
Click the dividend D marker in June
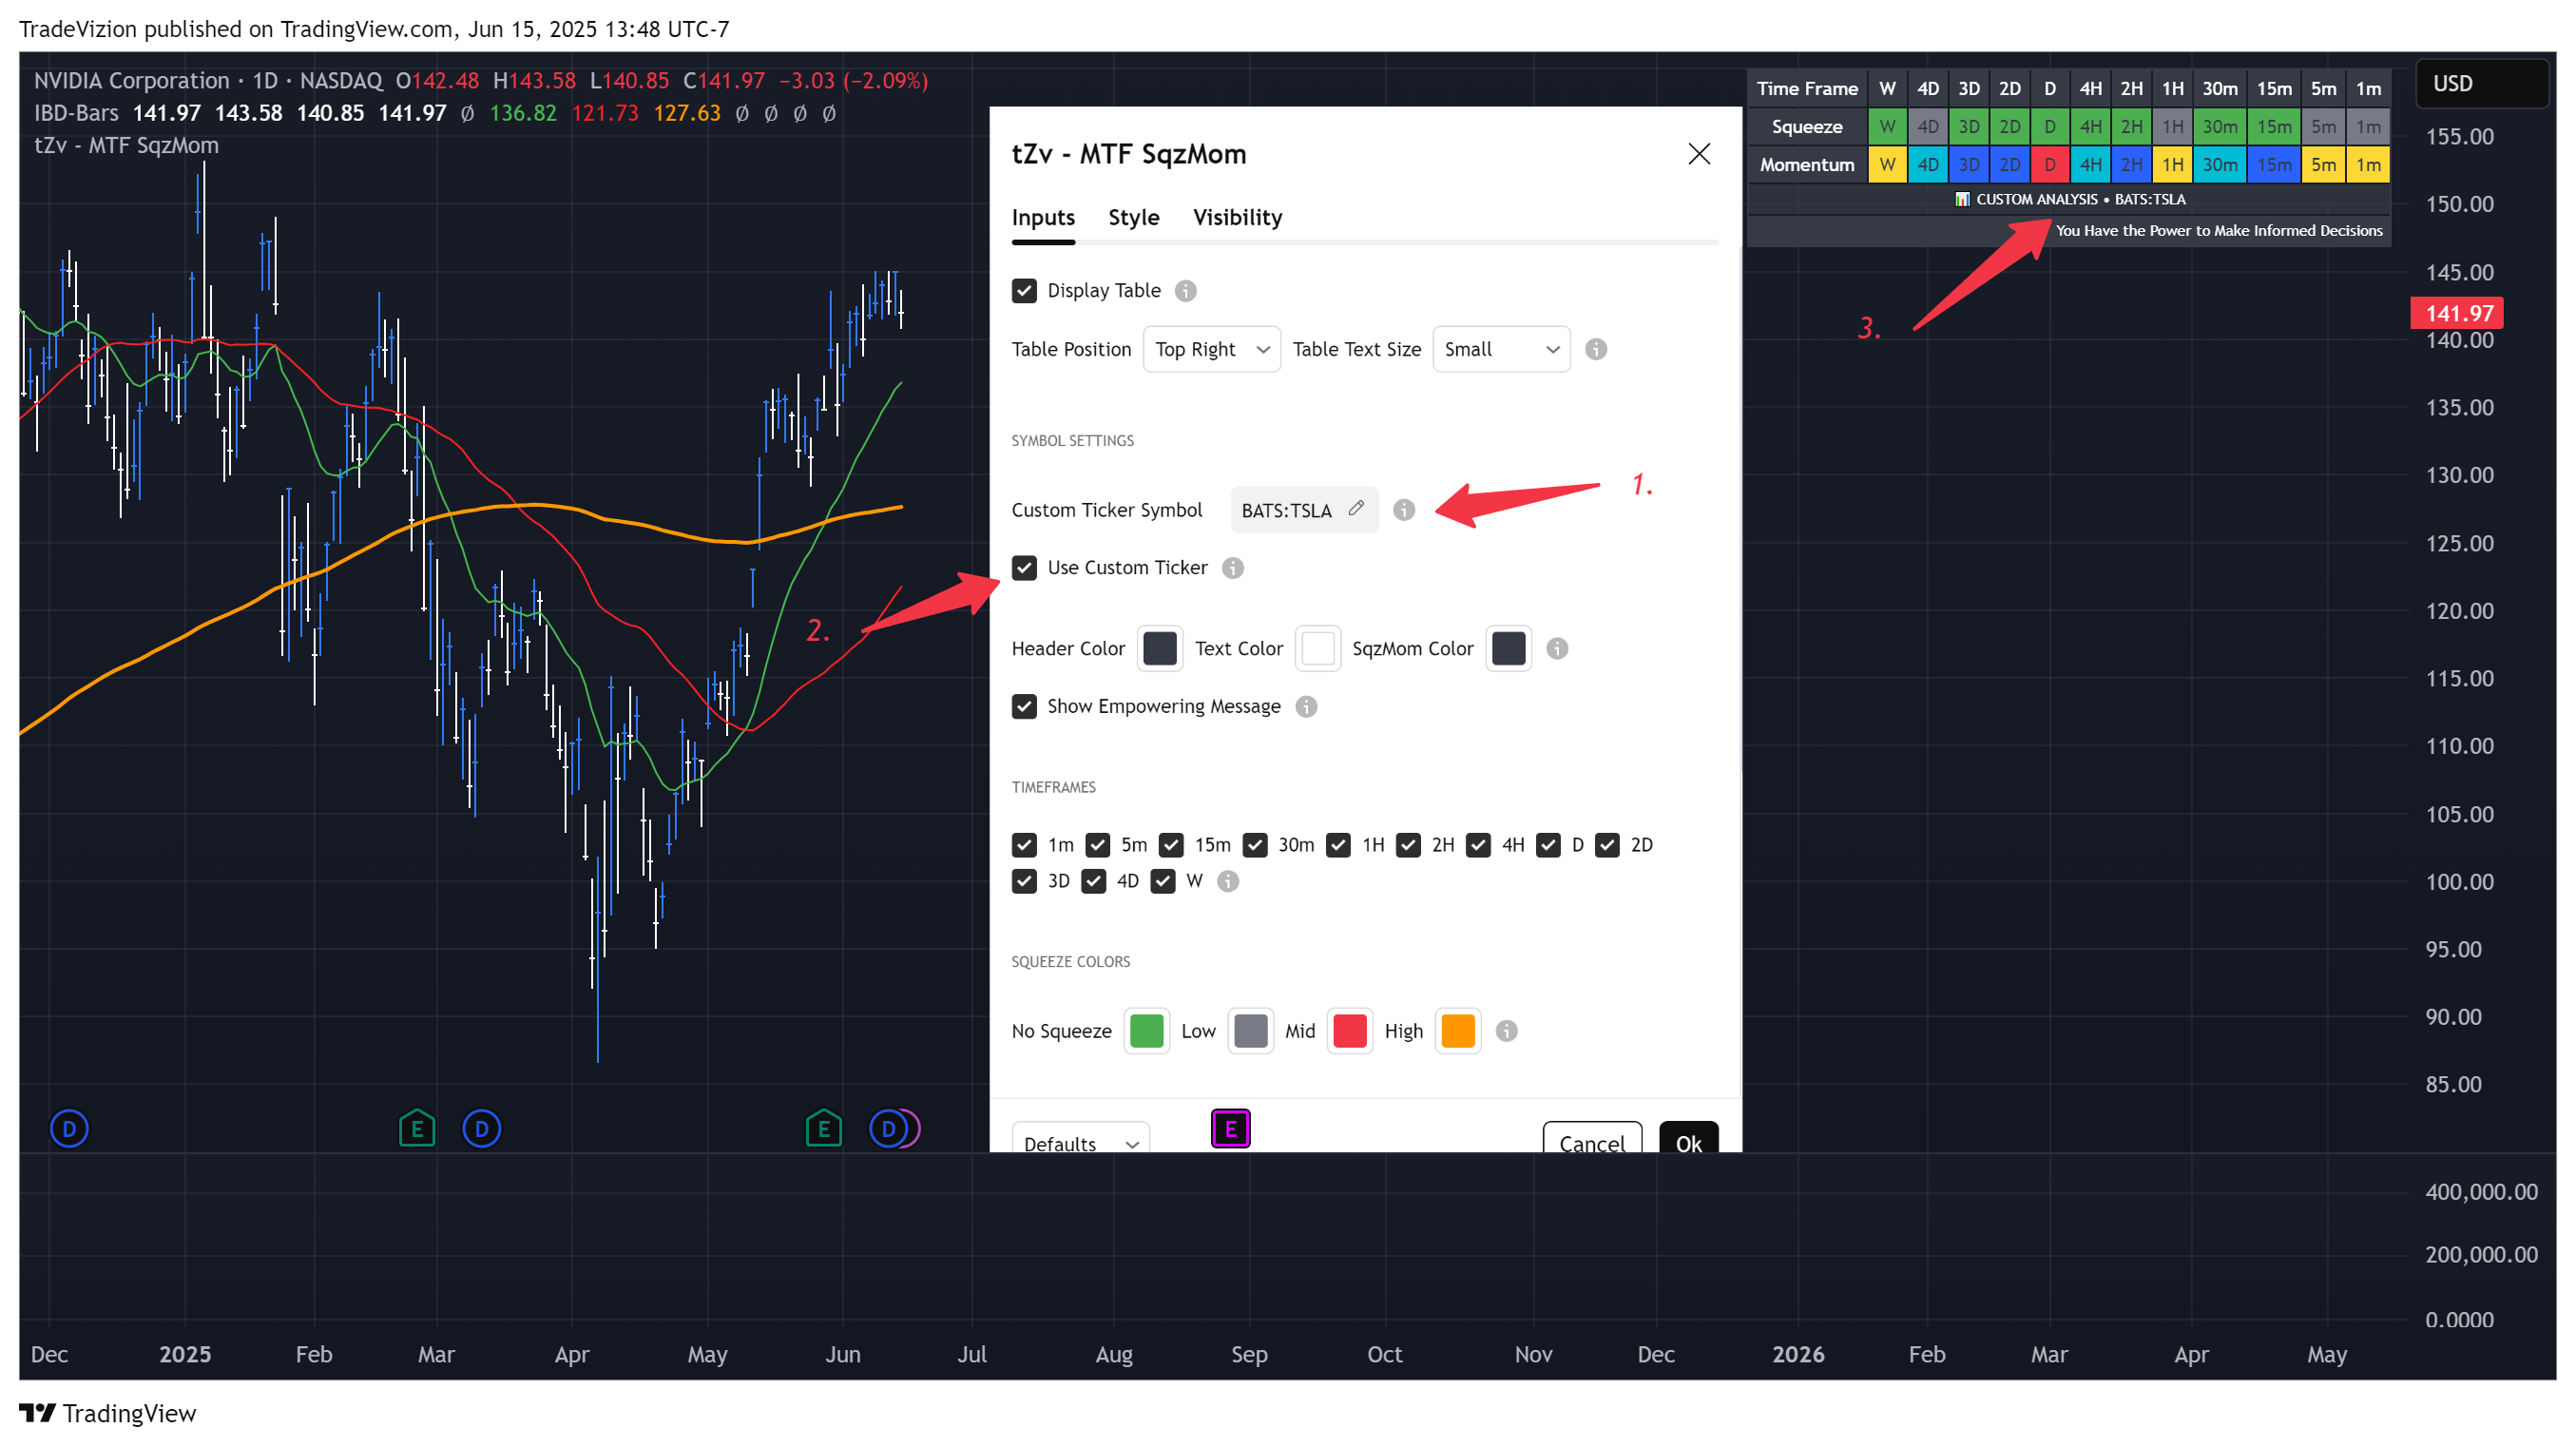pyautogui.click(x=888, y=1129)
